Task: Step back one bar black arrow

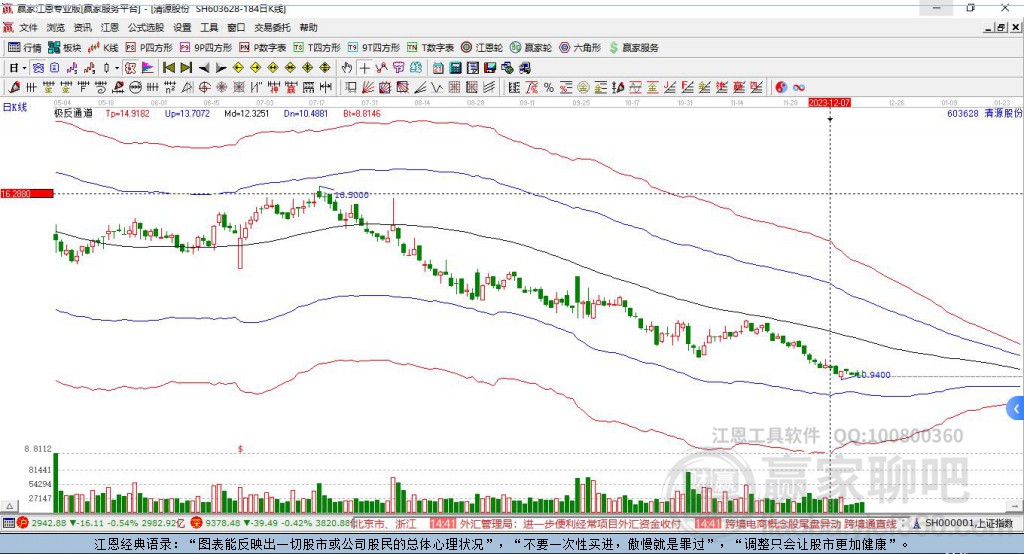Action: point(204,68)
